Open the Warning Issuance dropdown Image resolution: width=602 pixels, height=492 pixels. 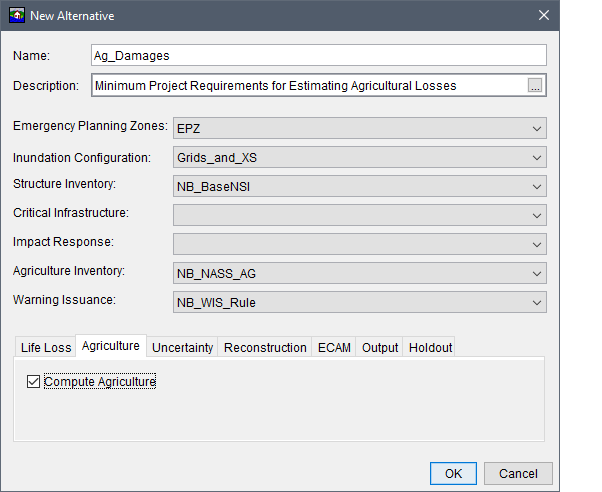[x=360, y=302]
